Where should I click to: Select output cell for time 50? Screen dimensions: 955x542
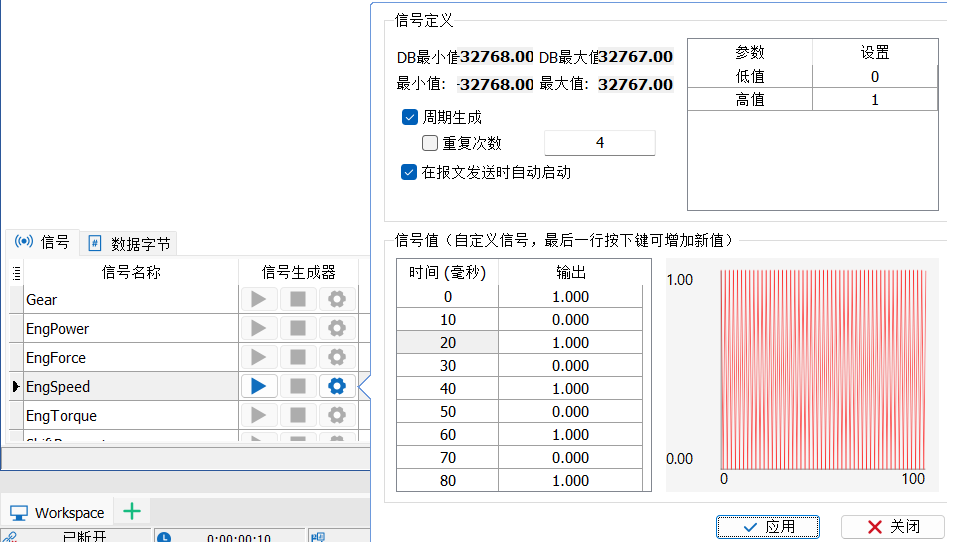571,412
